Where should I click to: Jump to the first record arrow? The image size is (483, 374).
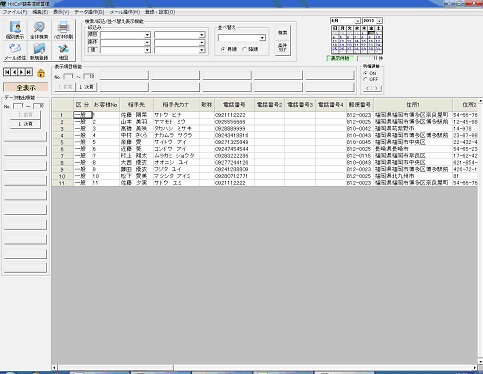(7, 72)
